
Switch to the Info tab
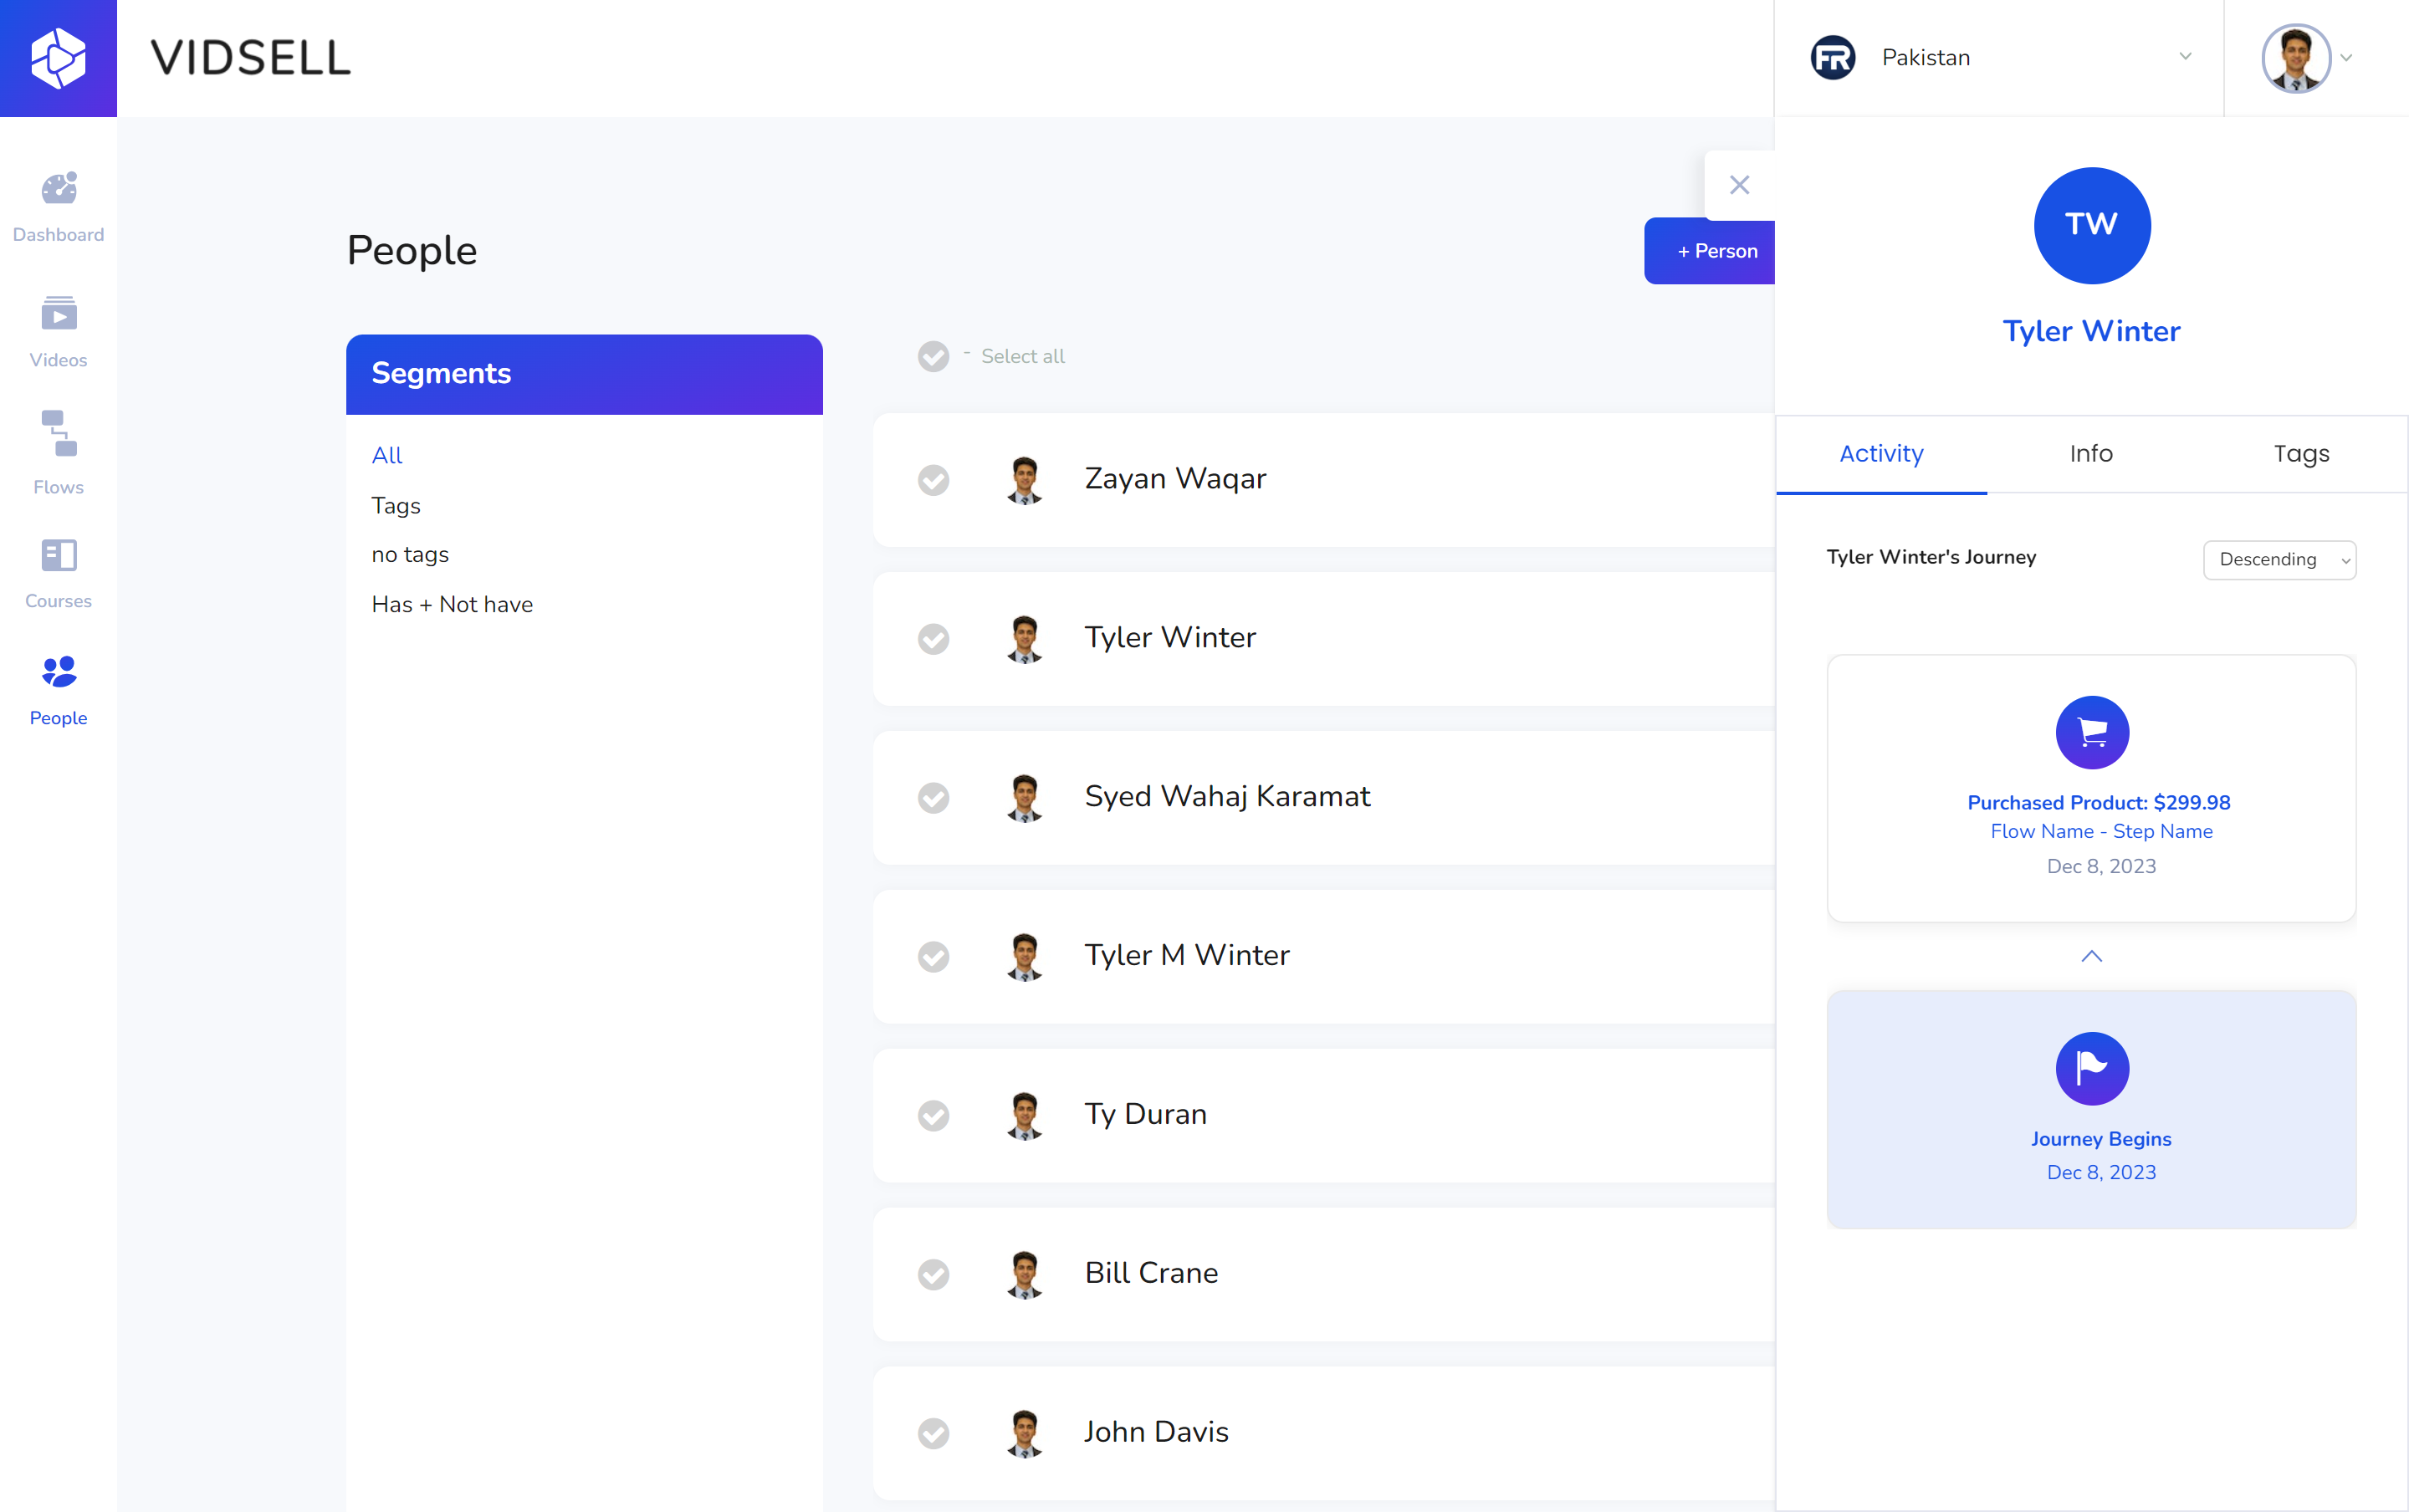[x=2091, y=454]
